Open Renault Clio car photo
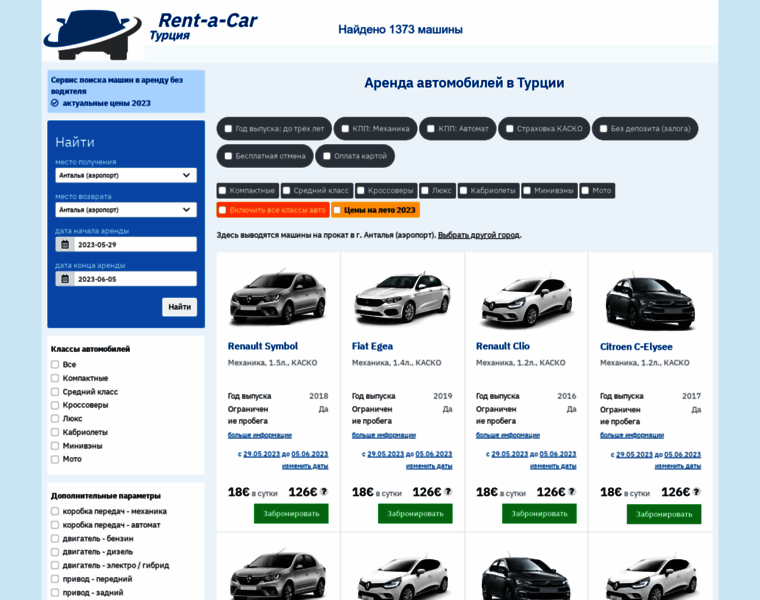 [x=526, y=299]
